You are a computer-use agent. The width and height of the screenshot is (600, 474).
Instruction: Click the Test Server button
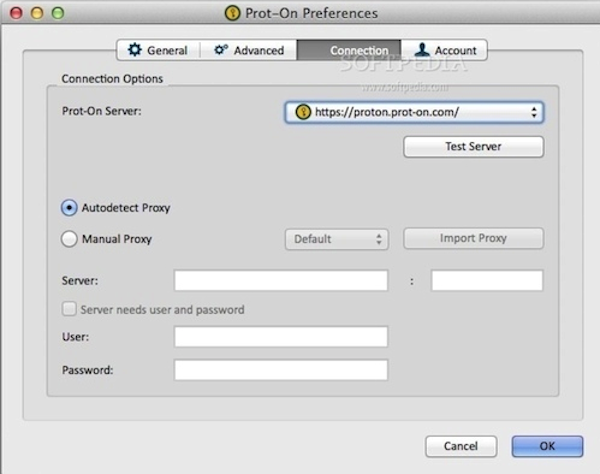point(473,147)
